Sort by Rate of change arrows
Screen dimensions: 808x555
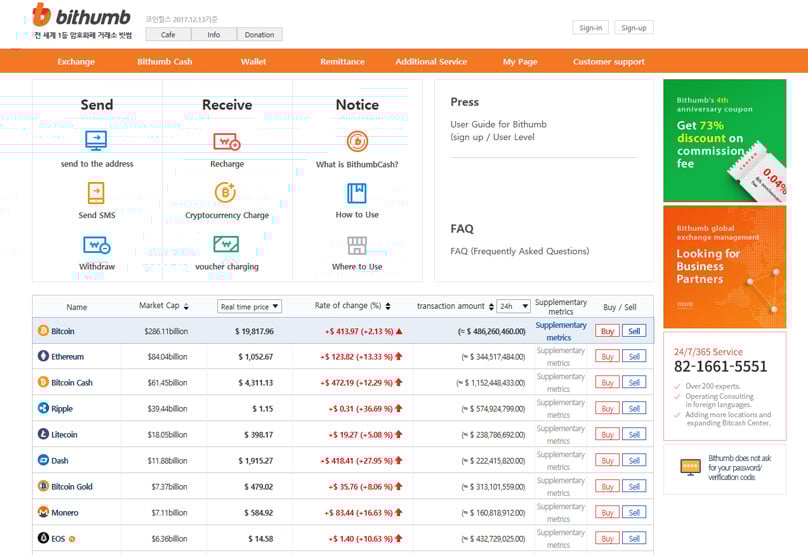(388, 306)
